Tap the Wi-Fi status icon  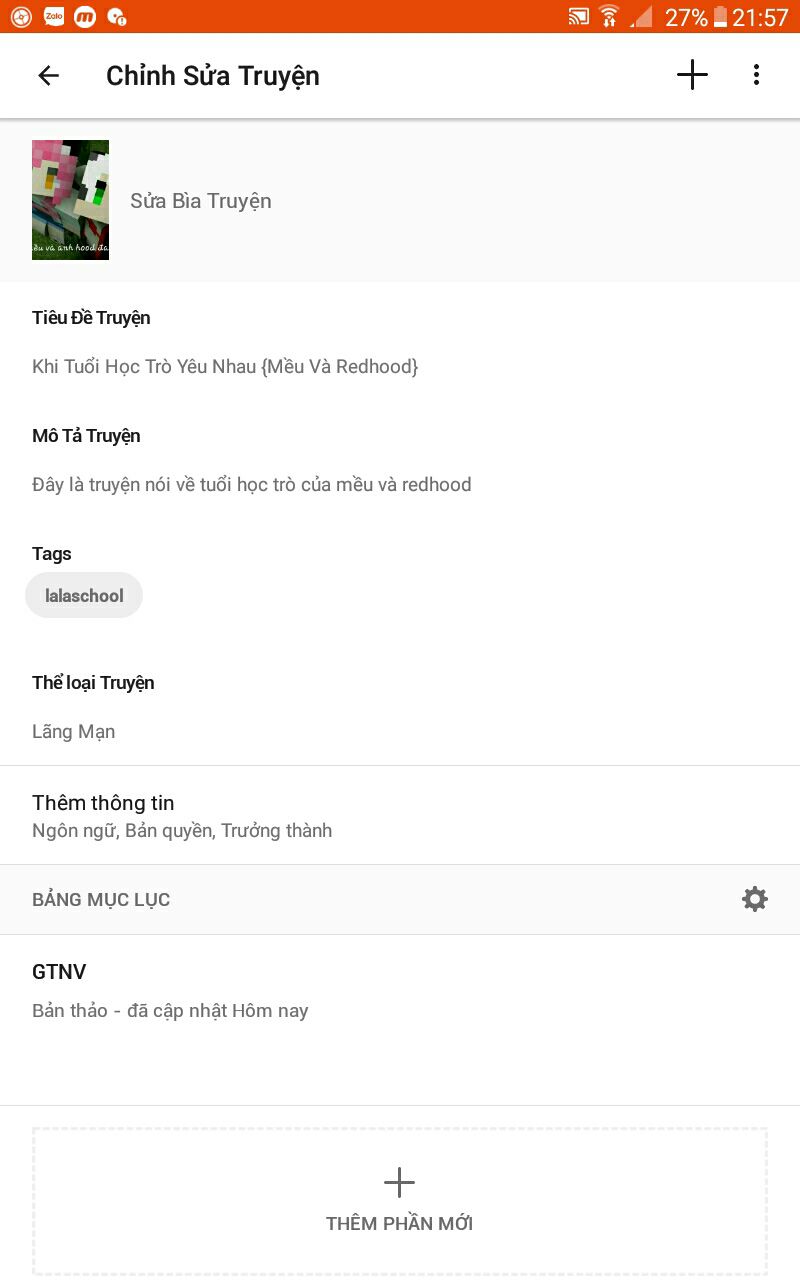pos(609,16)
